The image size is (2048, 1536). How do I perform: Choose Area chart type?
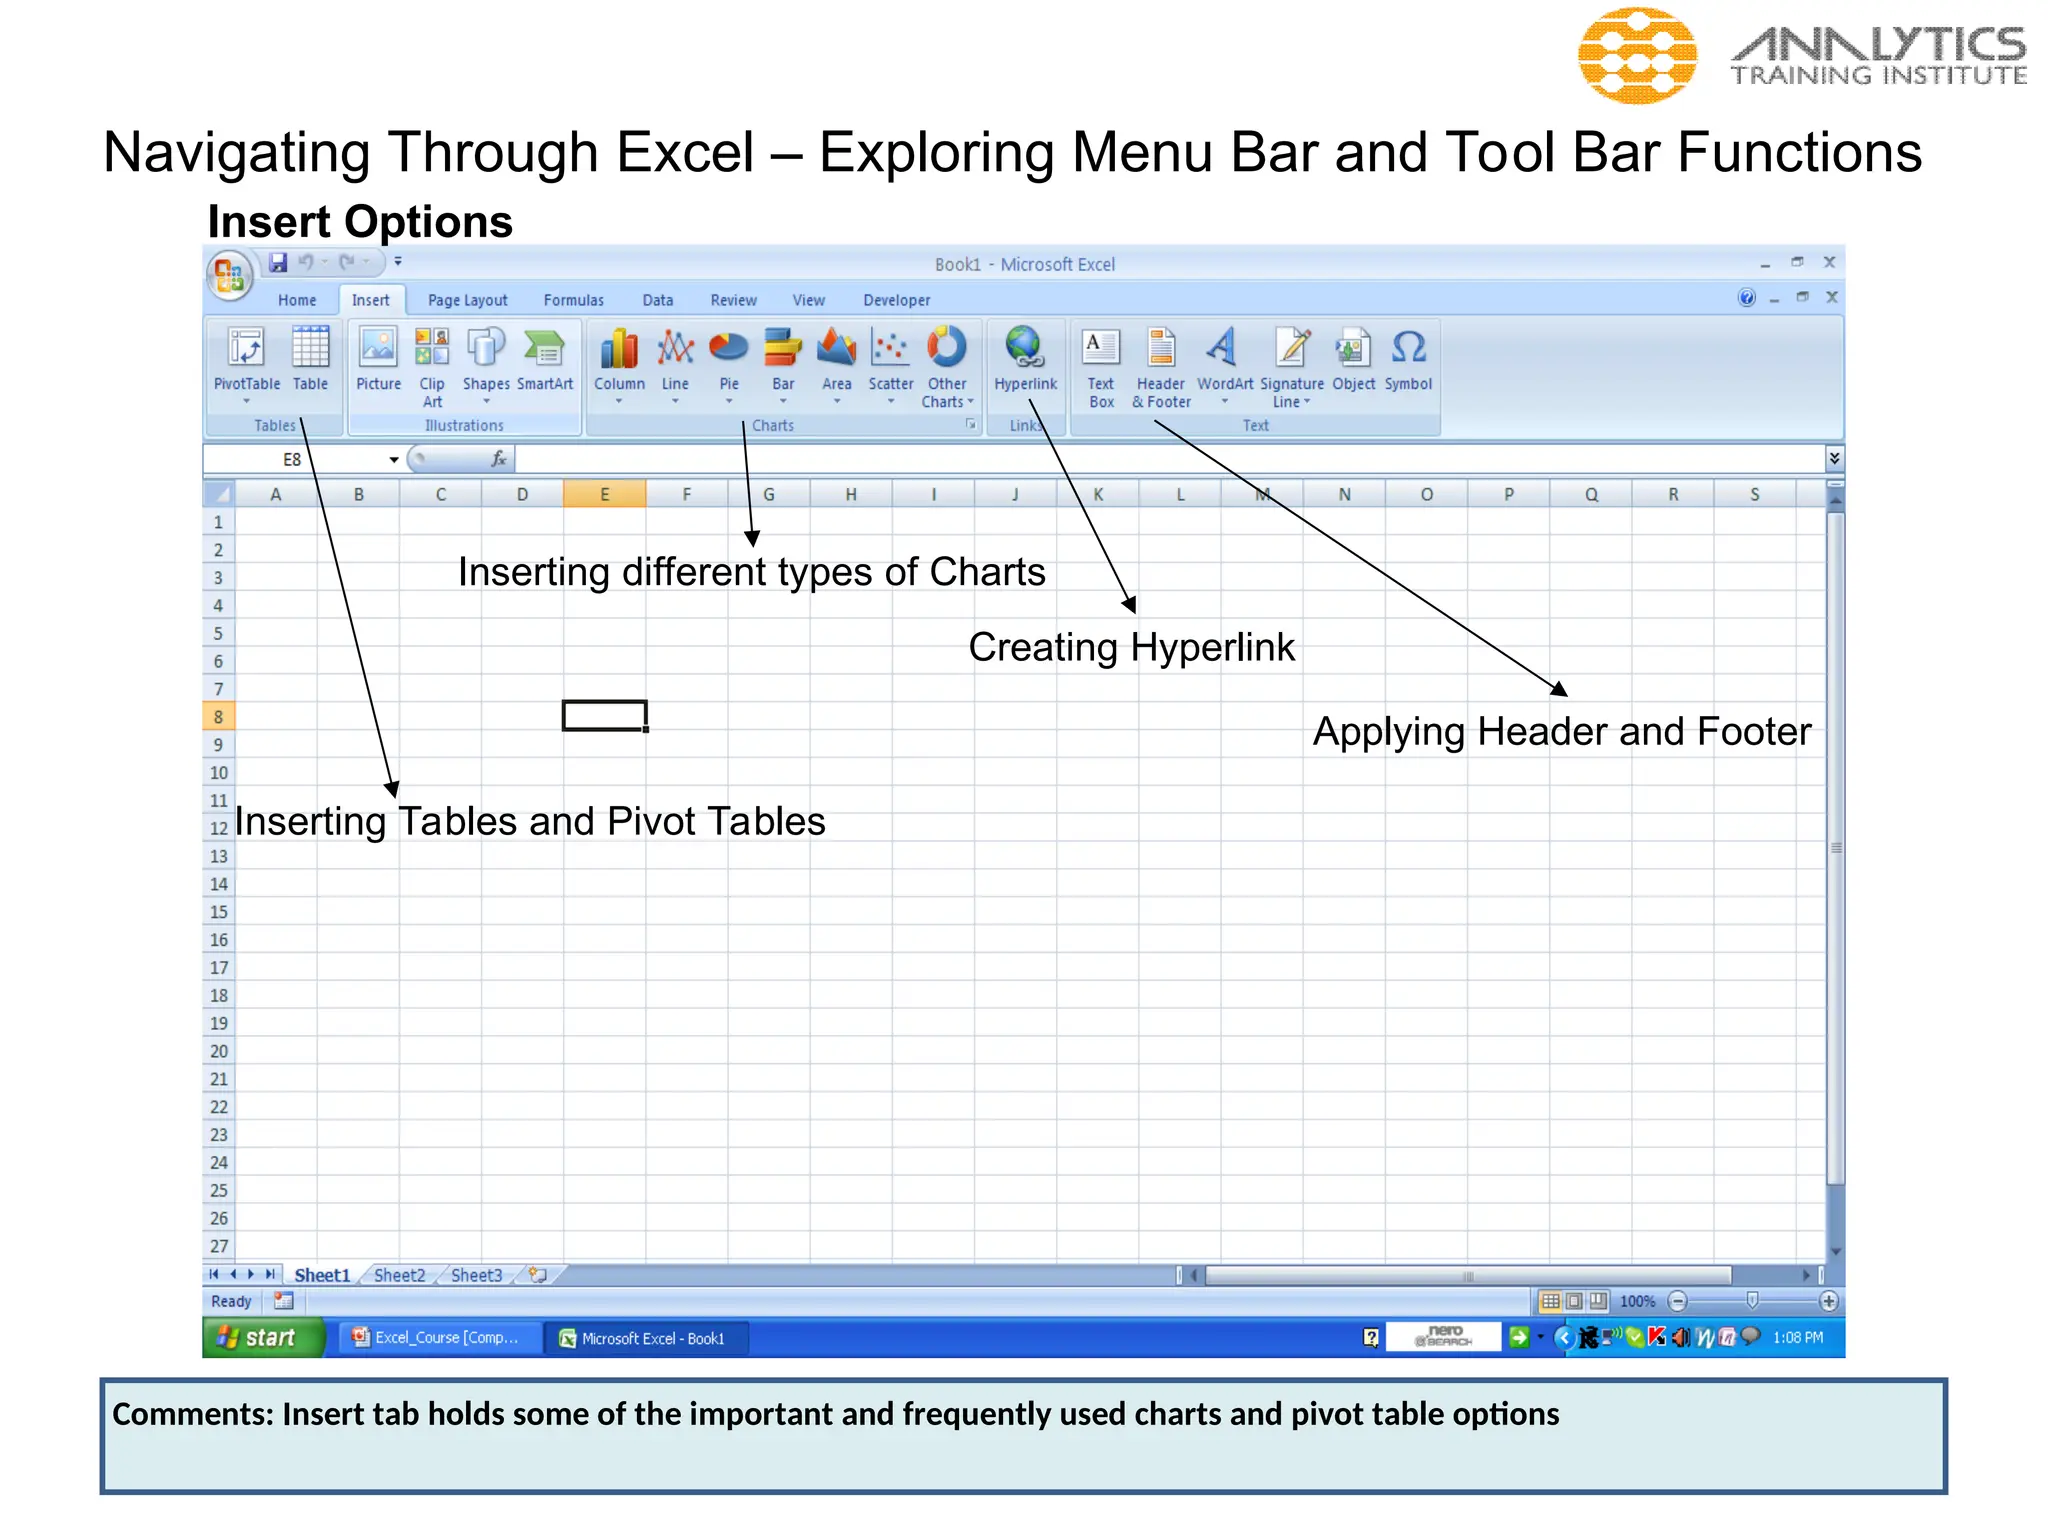coord(837,366)
